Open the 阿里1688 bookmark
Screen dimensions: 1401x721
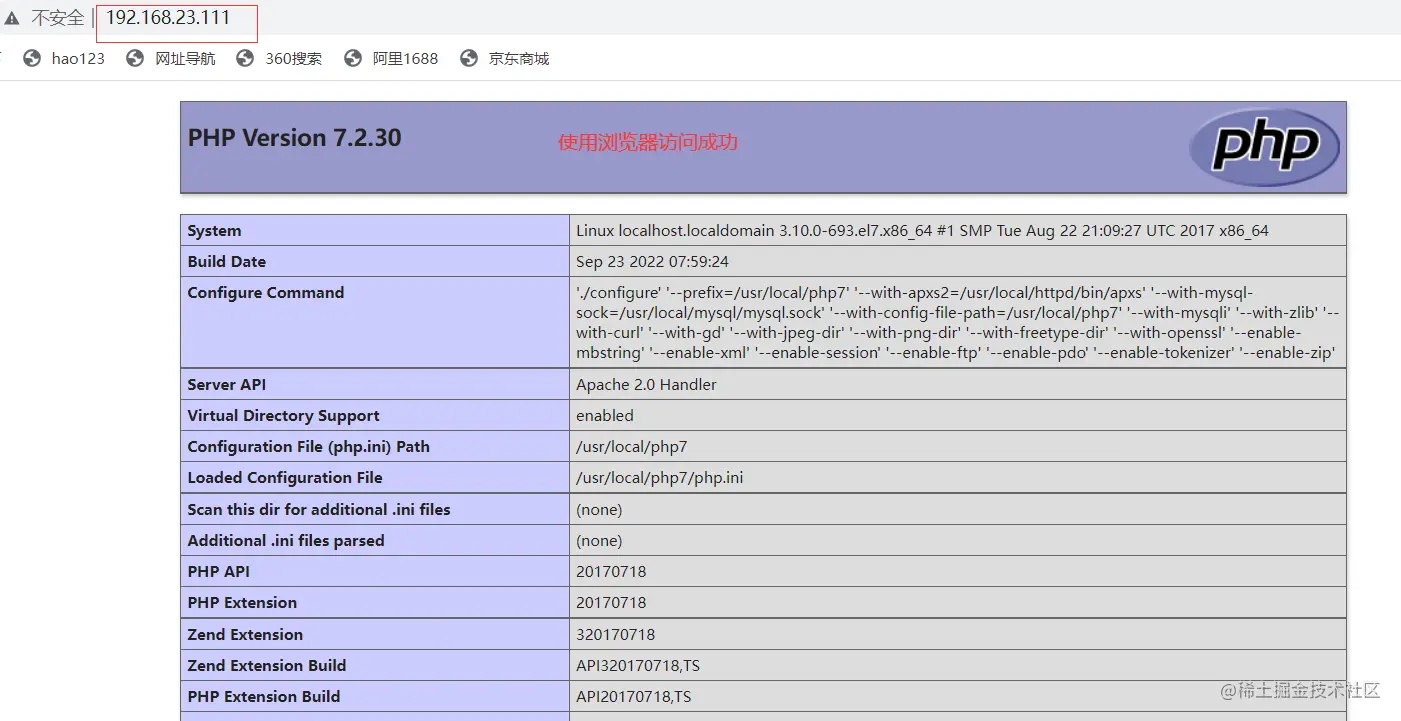[405, 58]
